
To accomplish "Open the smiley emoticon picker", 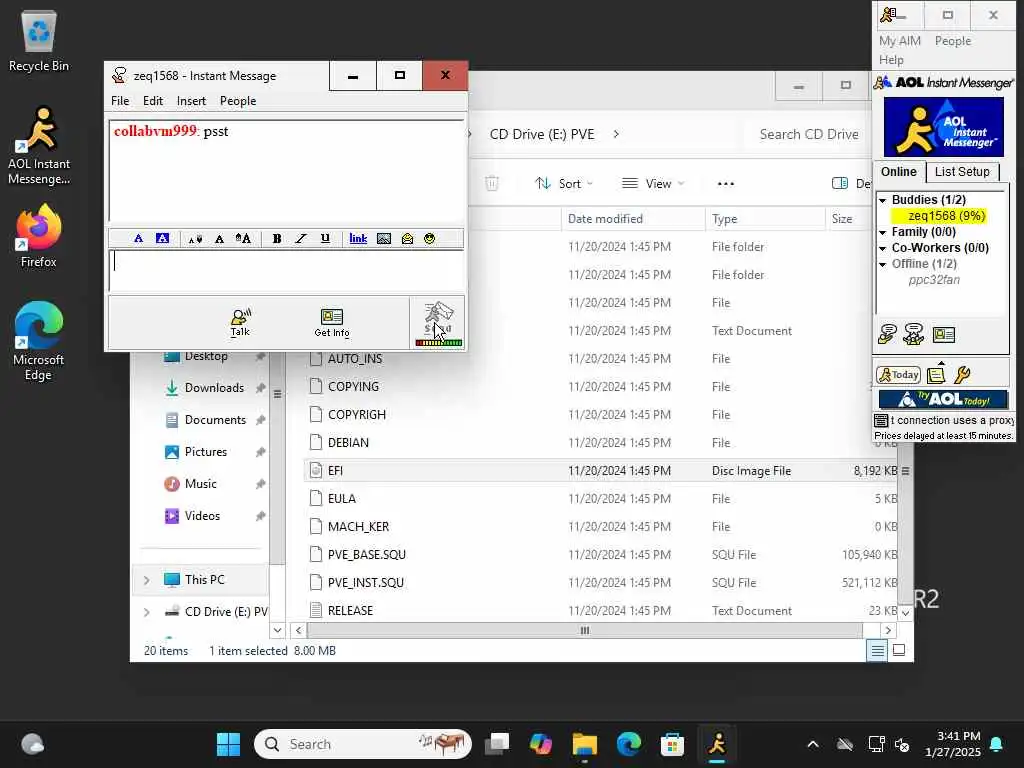I will pyautogui.click(x=429, y=238).
